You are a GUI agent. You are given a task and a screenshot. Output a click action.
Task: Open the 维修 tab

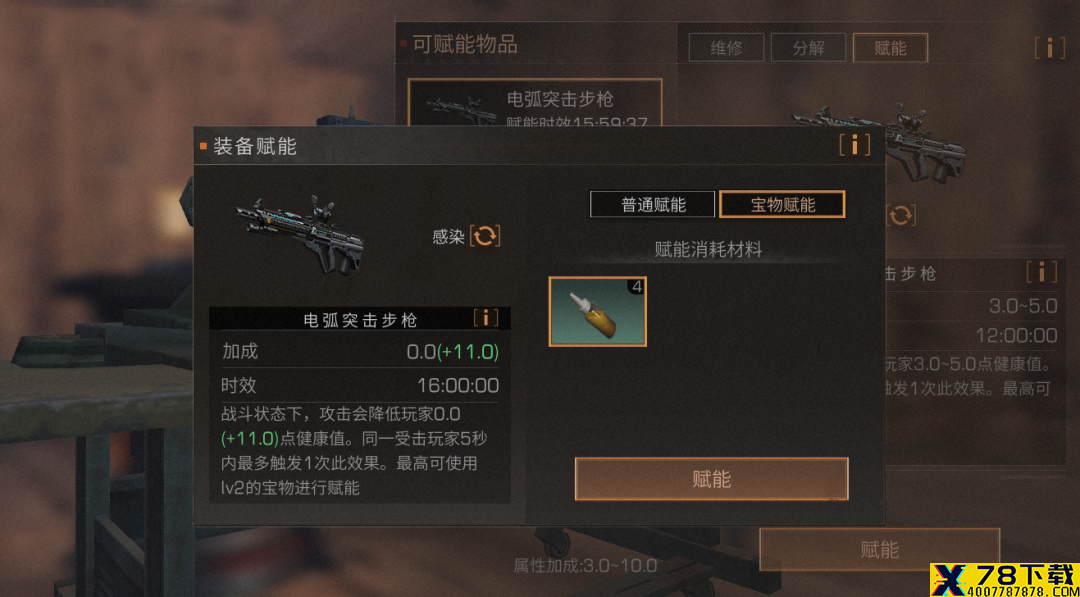click(x=727, y=48)
